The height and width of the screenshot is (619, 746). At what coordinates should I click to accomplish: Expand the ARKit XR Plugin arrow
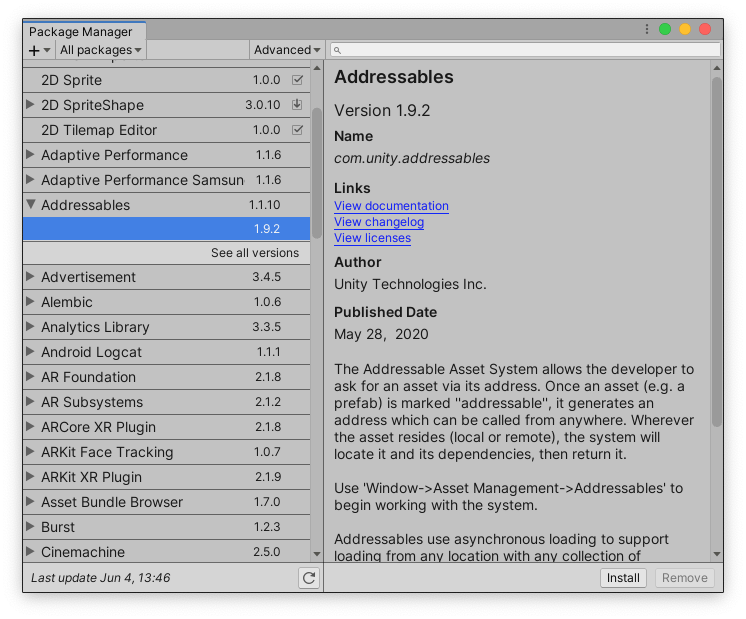click(x=30, y=476)
